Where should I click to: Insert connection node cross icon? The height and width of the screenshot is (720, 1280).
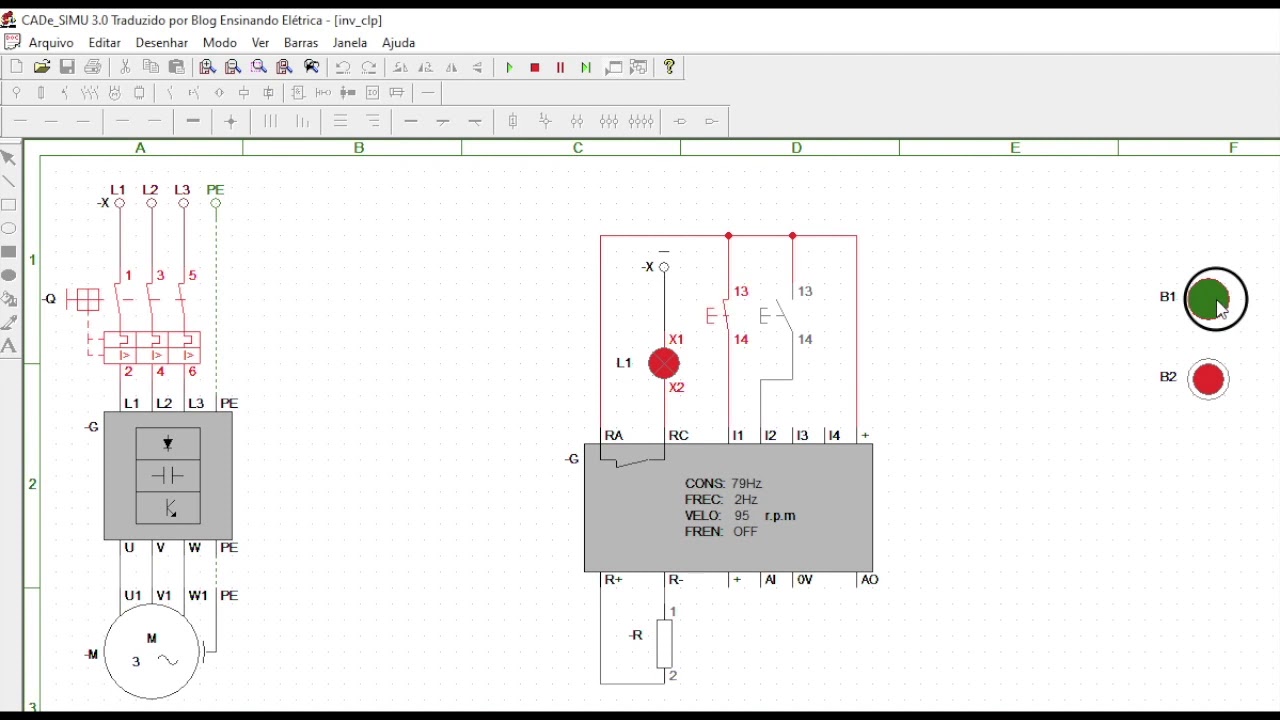[x=231, y=122]
